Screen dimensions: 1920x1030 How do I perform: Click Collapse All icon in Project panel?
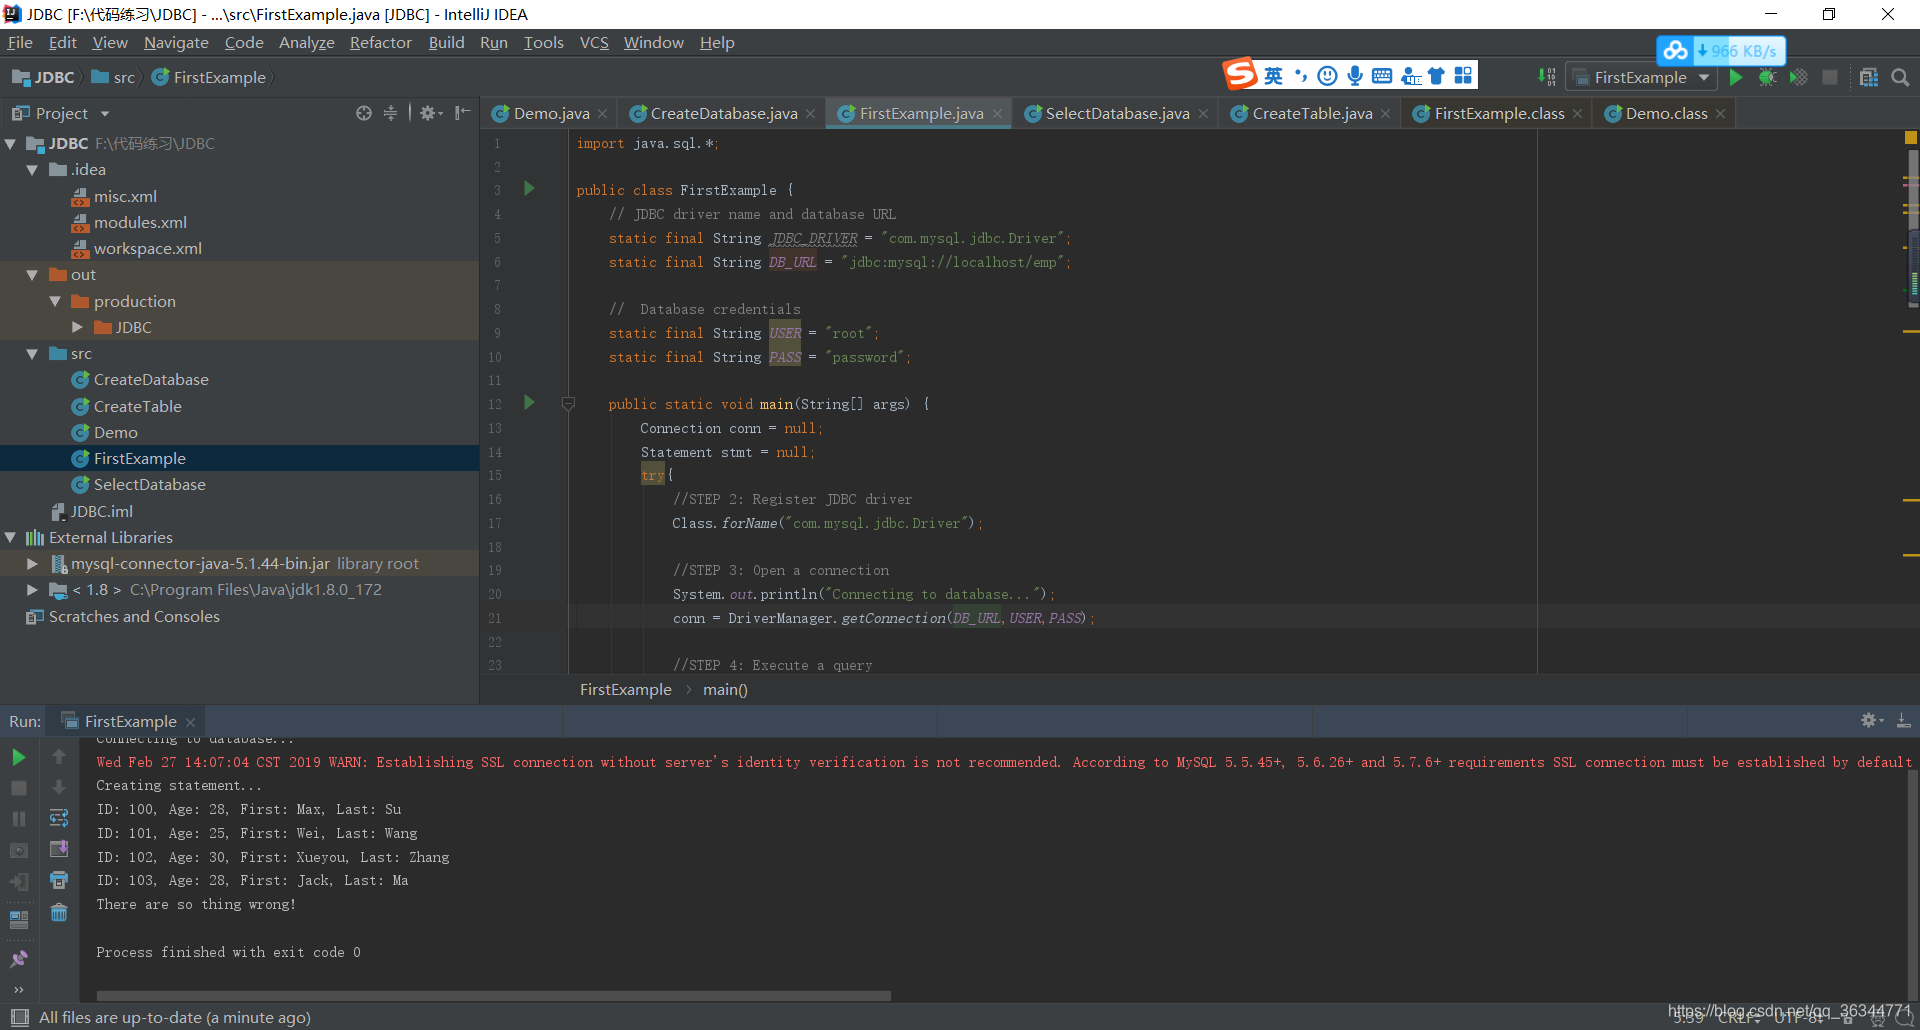click(x=390, y=113)
